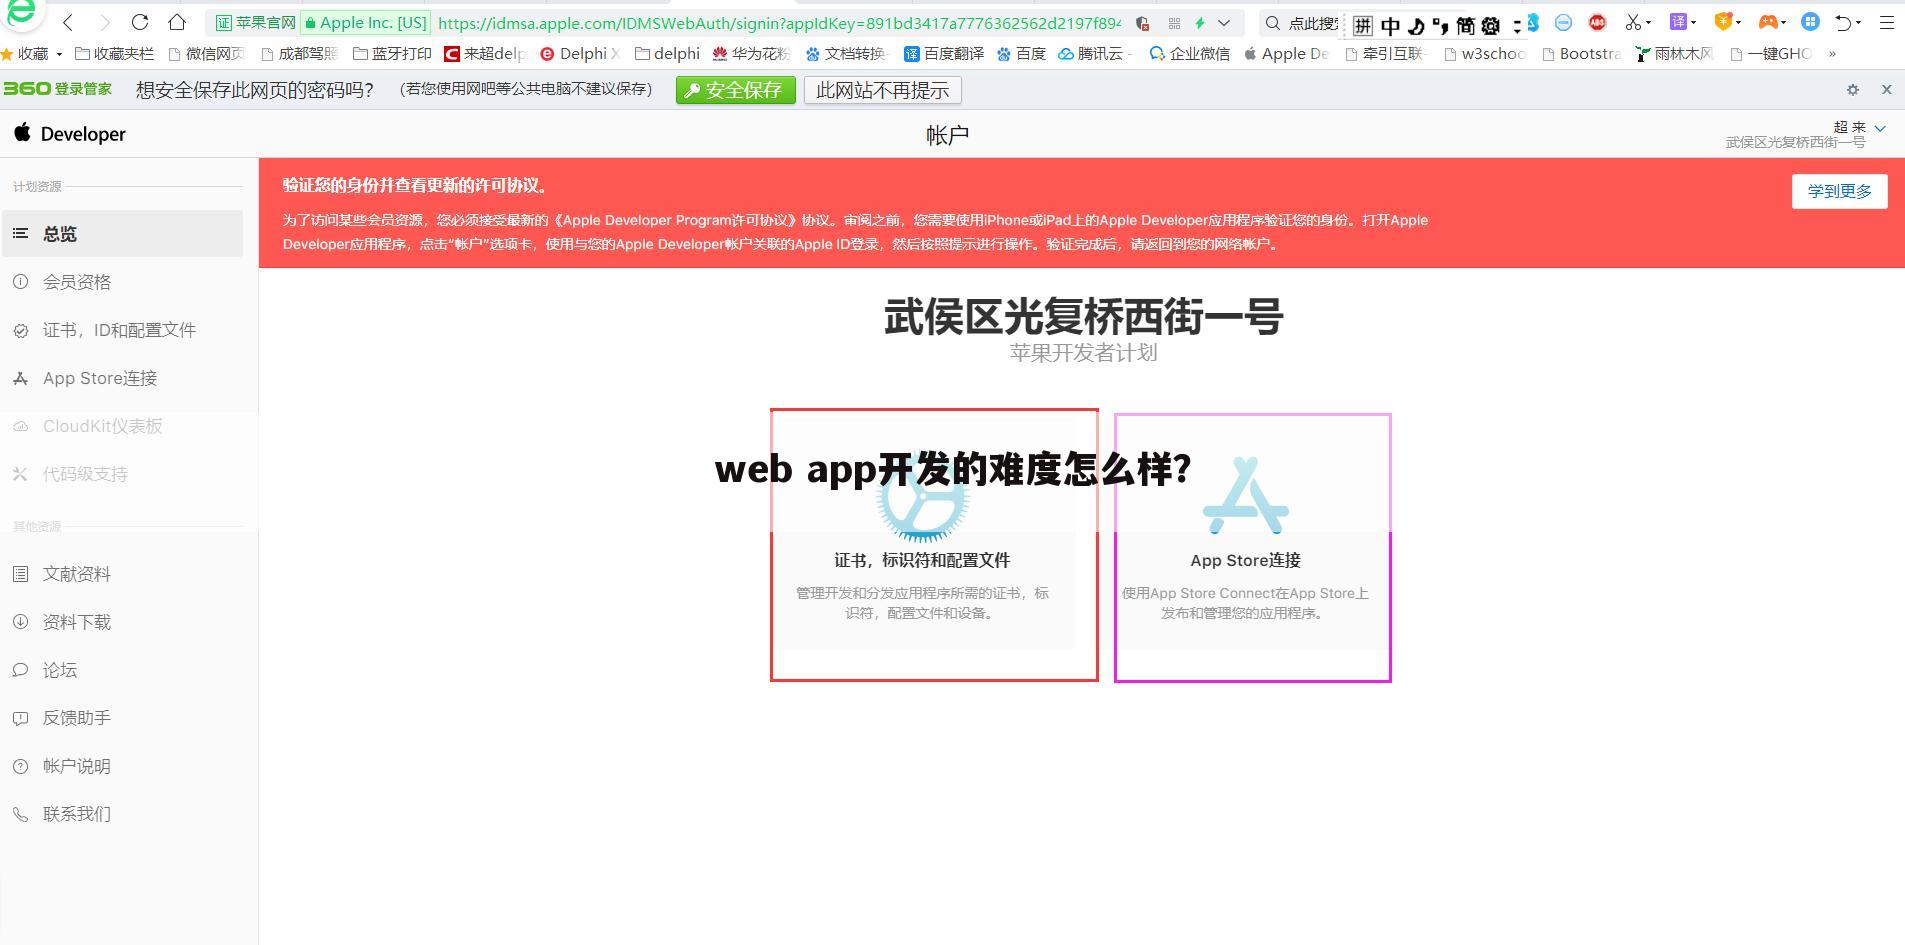
Task: Expand the account name dropdown chevron
Action: point(1880,128)
